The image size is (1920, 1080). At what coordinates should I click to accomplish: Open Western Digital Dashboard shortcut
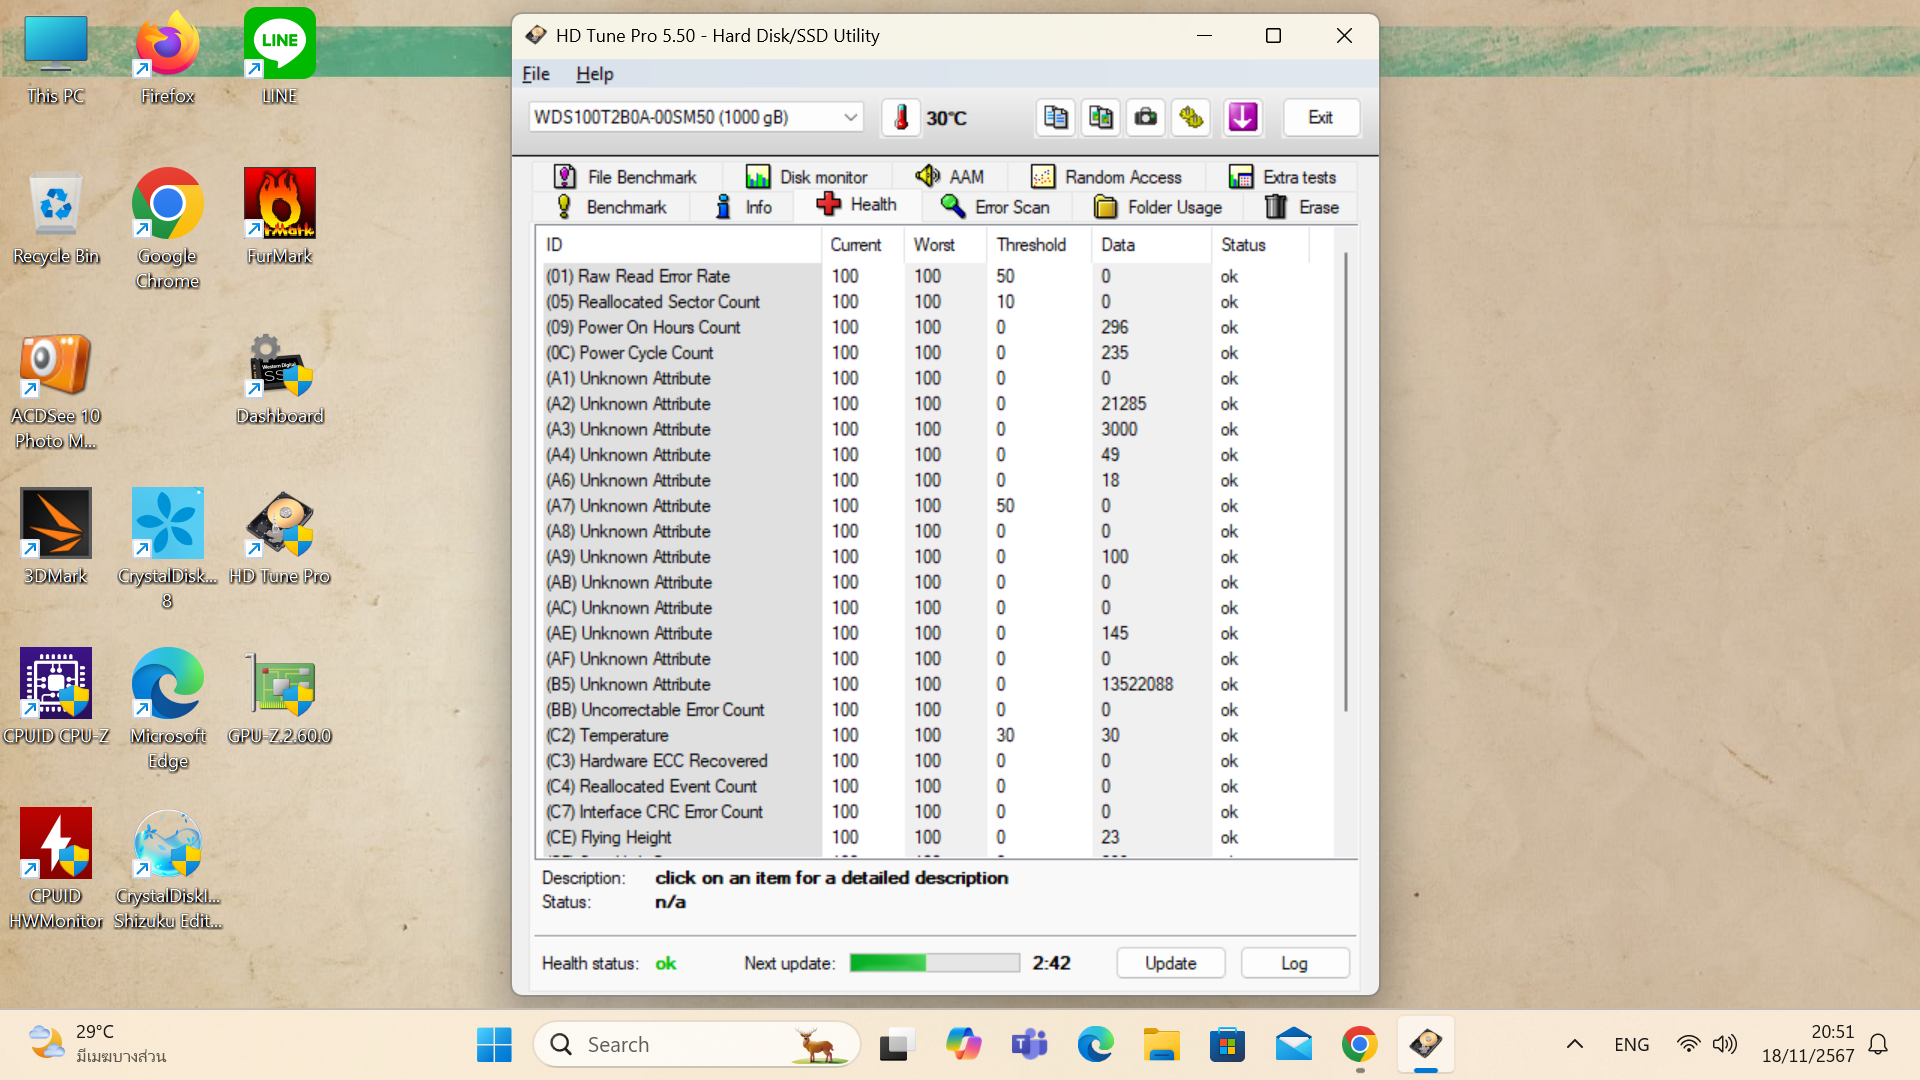[280, 378]
